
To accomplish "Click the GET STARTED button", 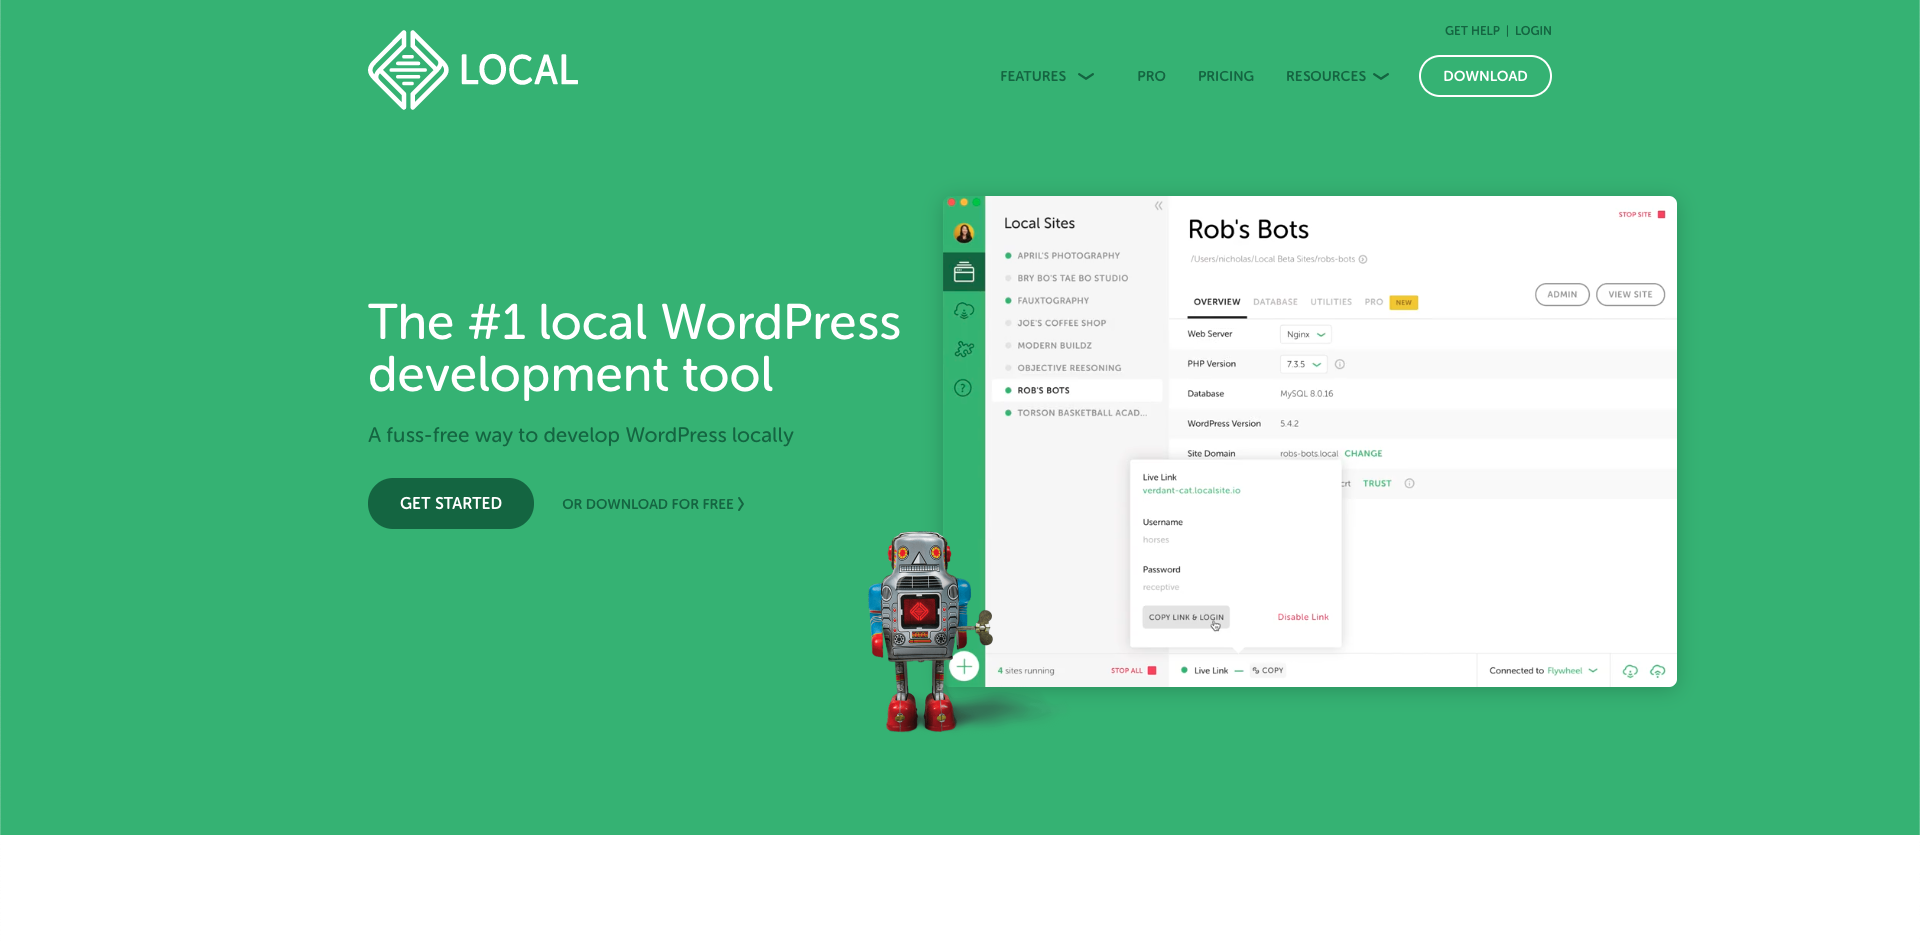I will (x=451, y=503).
